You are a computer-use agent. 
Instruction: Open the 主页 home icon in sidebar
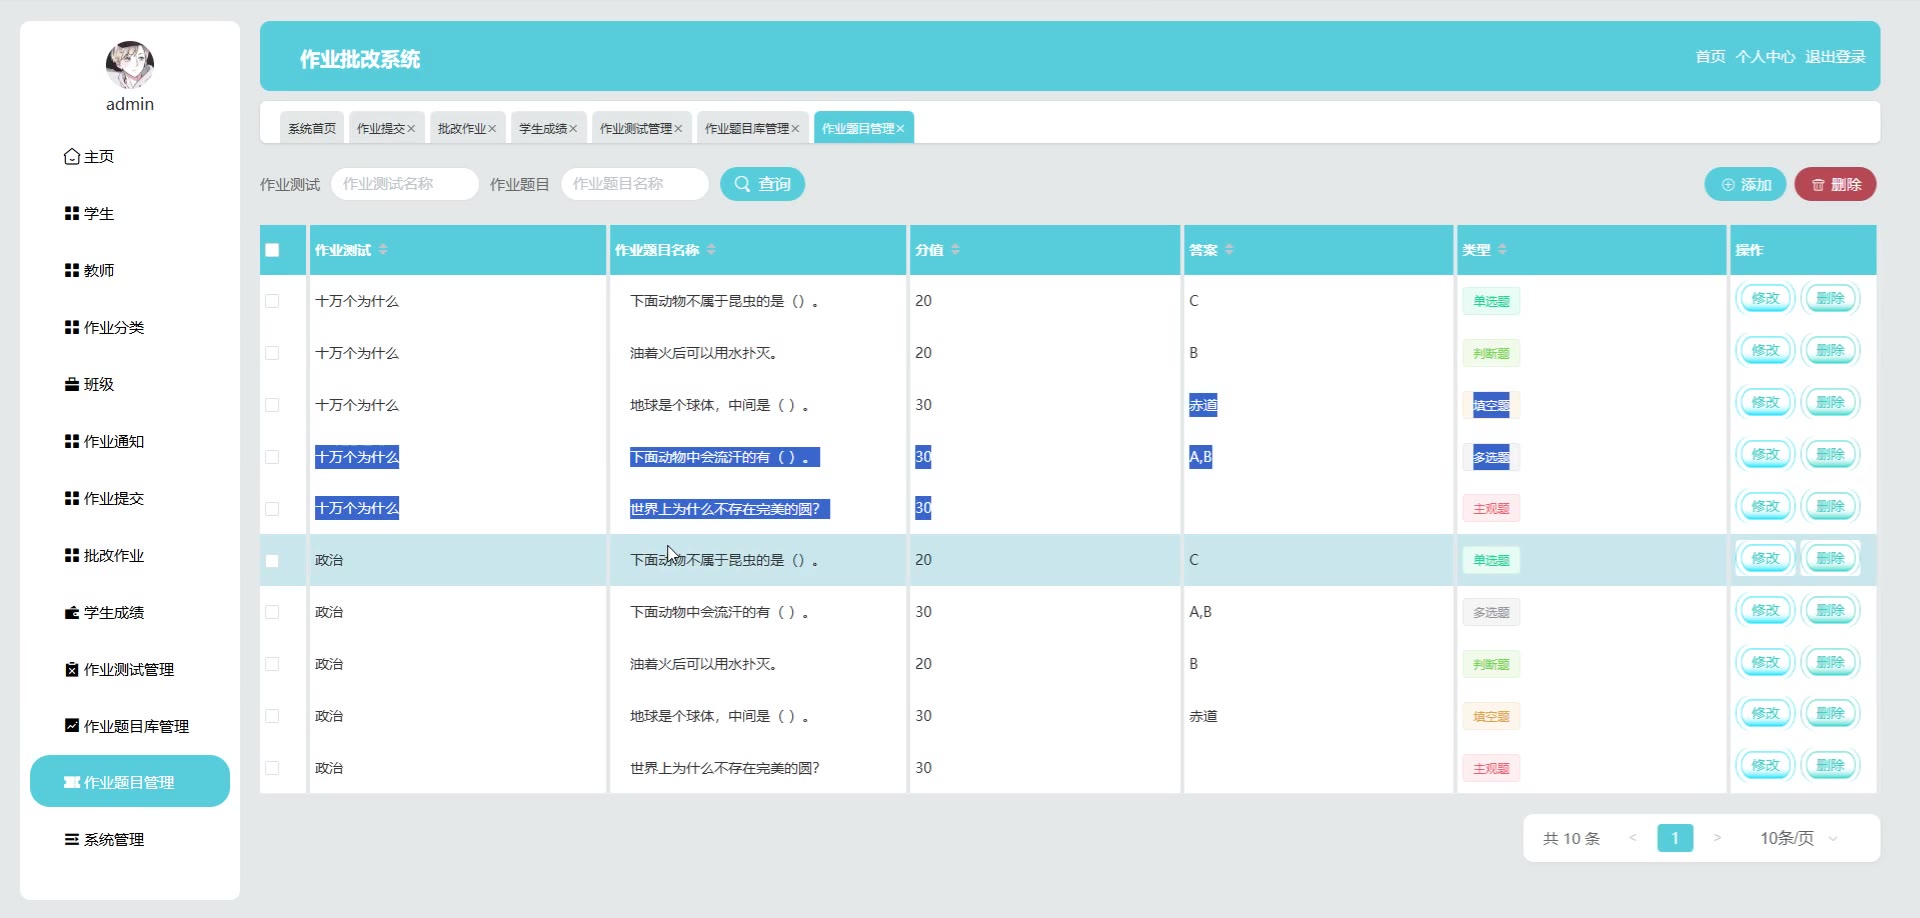[x=72, y=157]
